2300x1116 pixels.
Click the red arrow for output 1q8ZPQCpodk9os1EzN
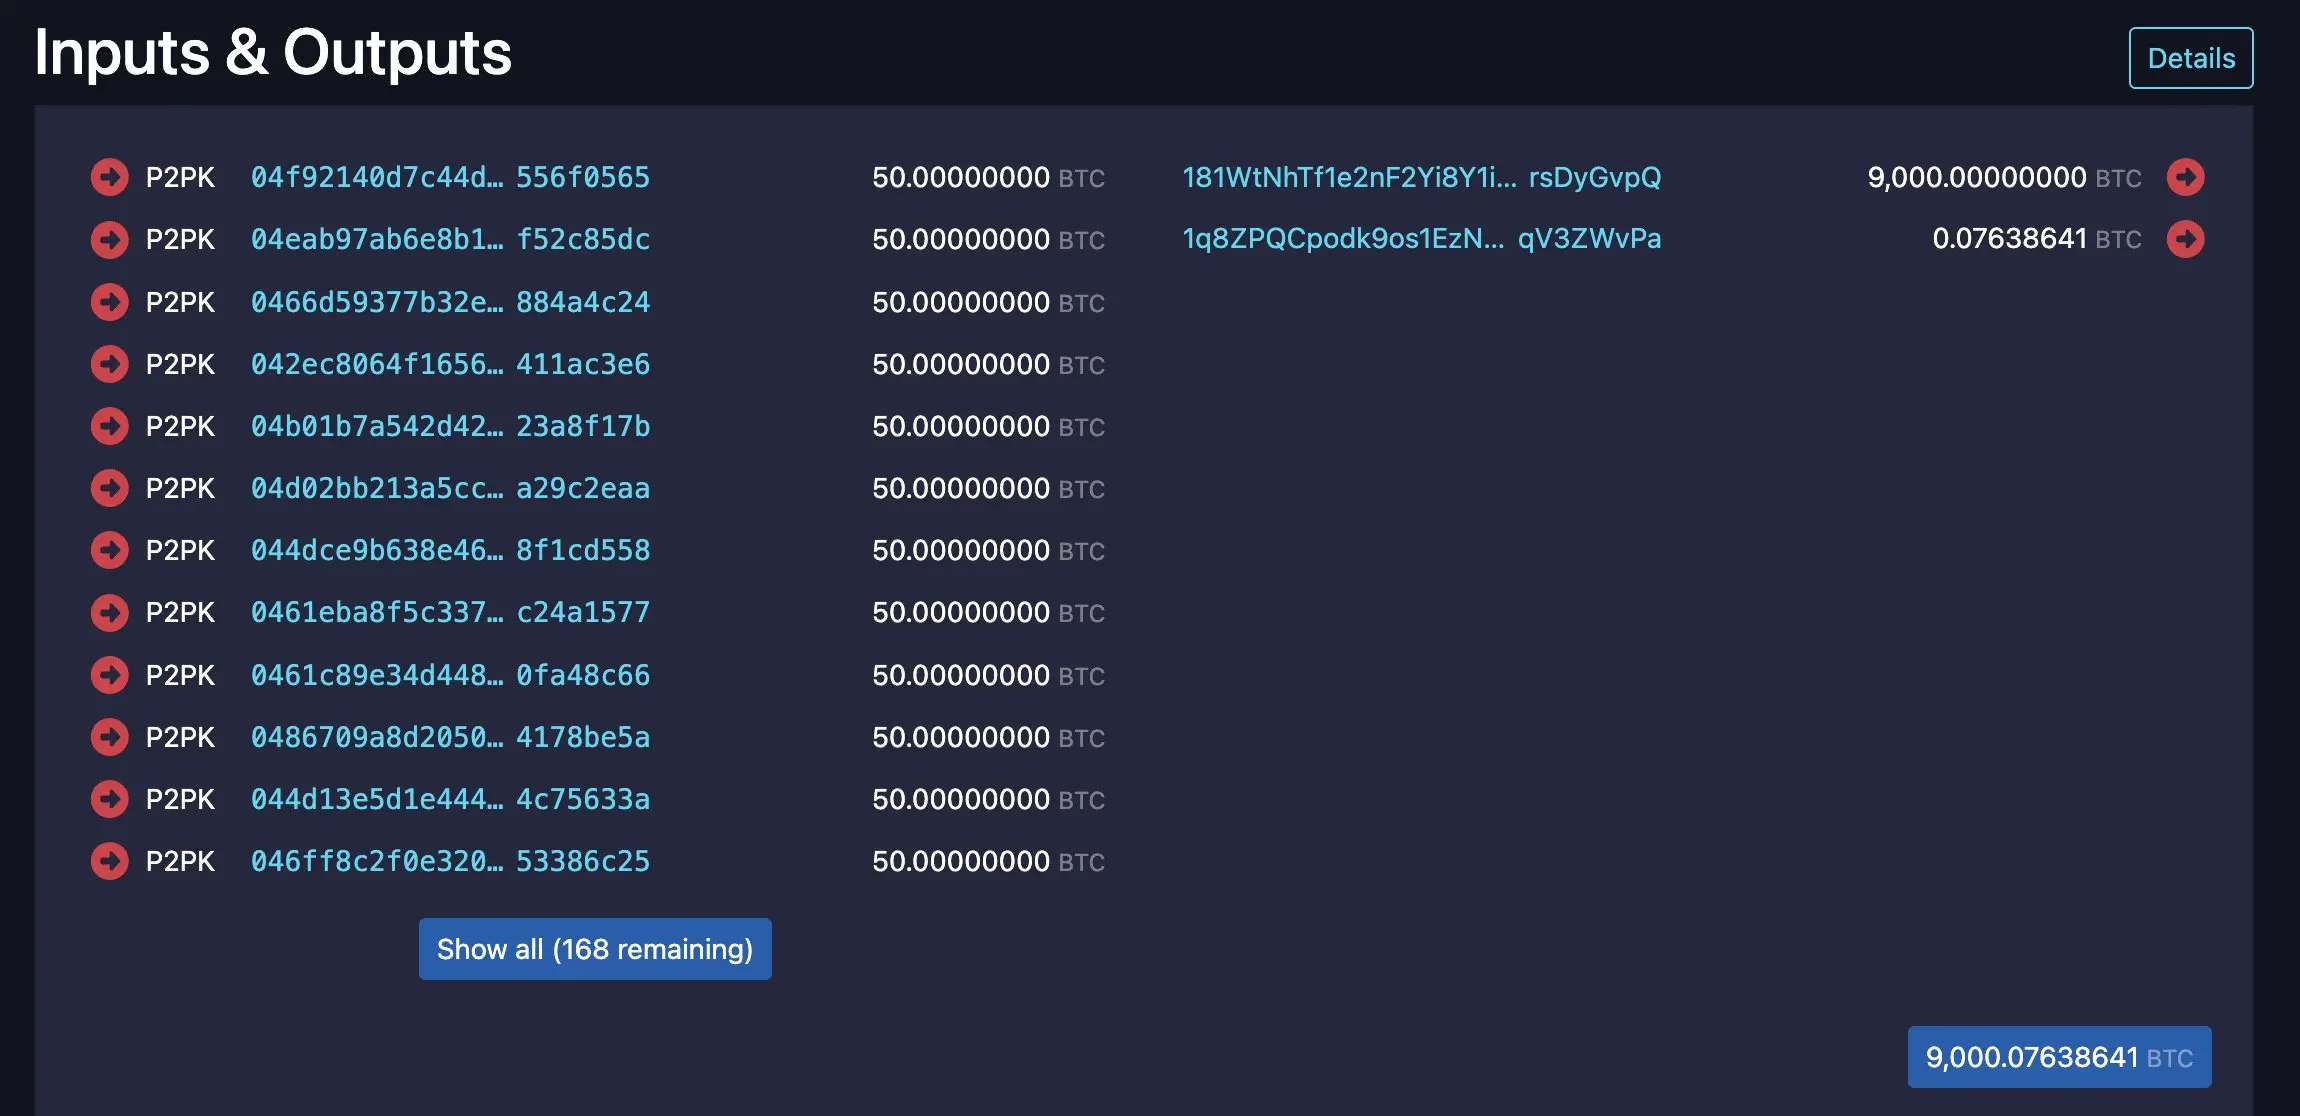(2188, 239)
